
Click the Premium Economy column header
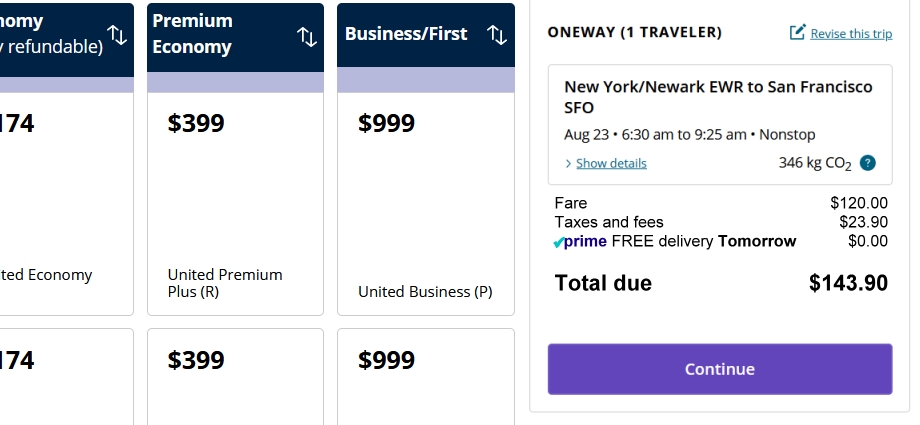pos(235,38)
